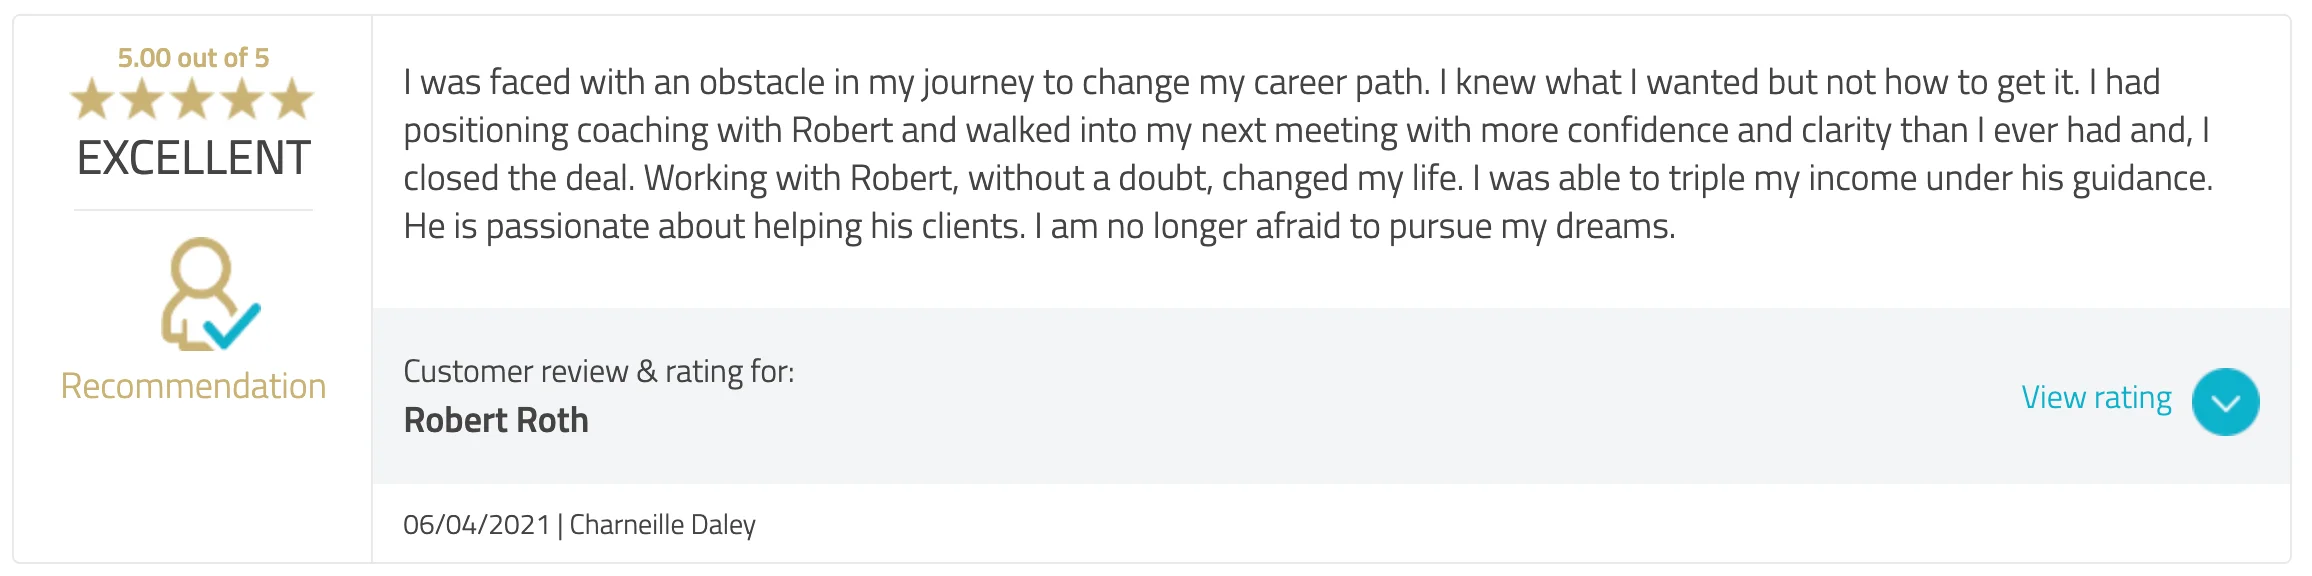The image size is (2312, 576).
Task: Click the 5.00 out of 5 score
Action: pyautogui.click(x=193, y=58)
